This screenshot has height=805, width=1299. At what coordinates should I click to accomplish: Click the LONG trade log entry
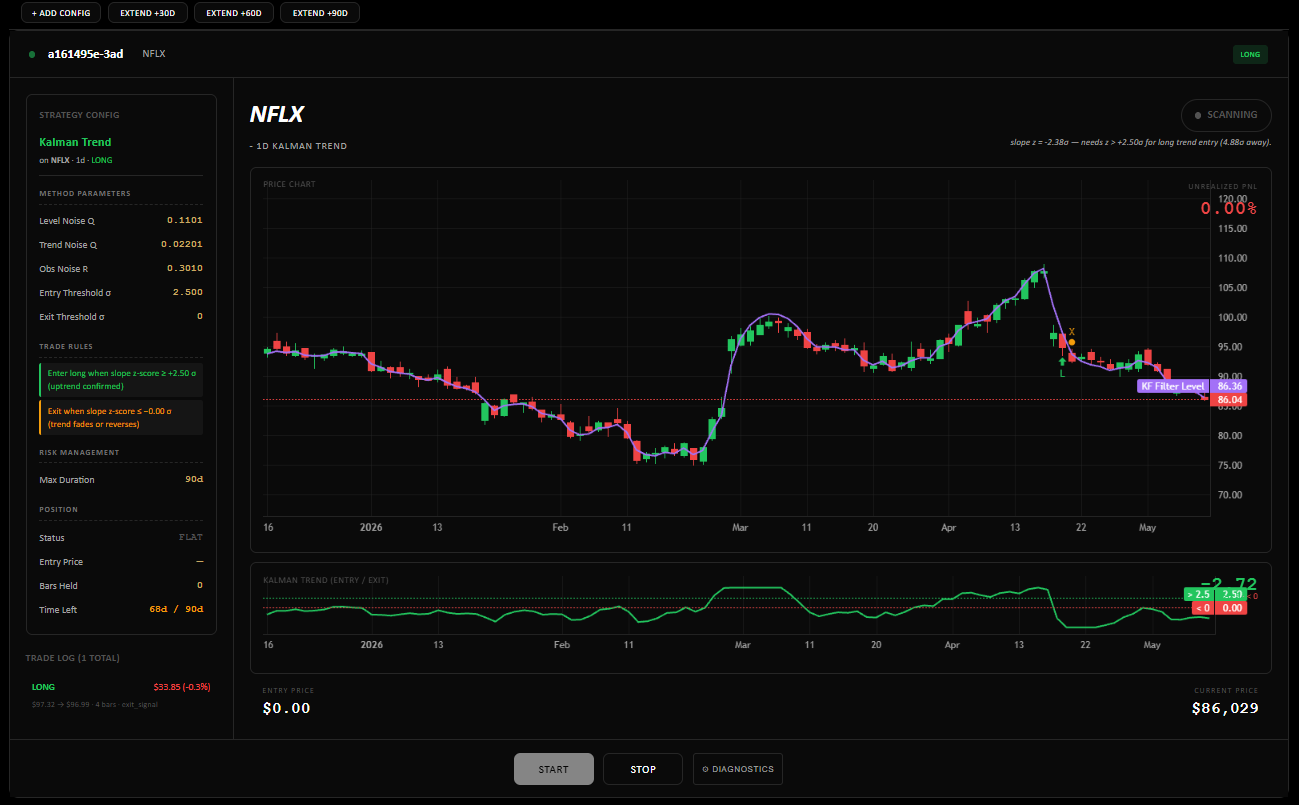tap(121, 695)
